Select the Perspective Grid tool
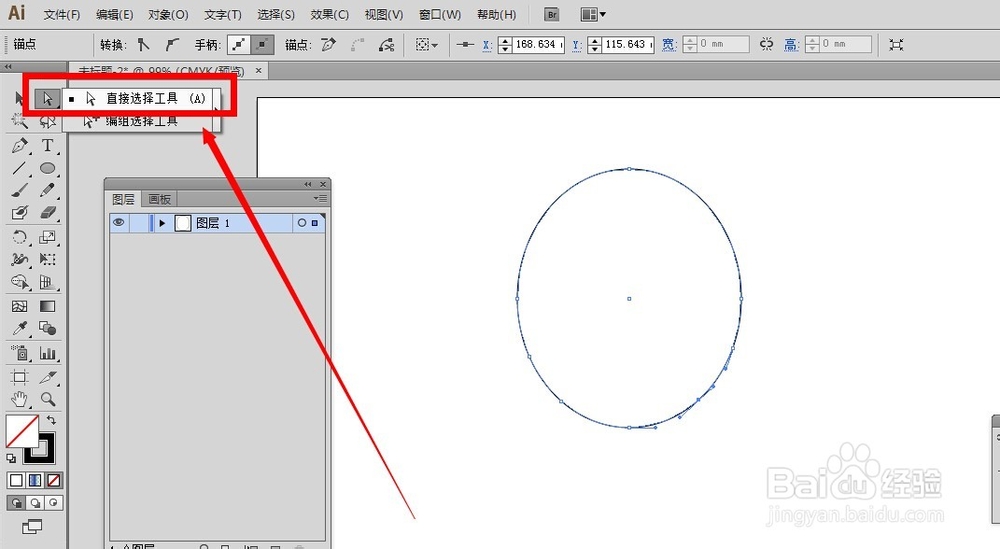The image size is (1000, 549). coord(47,282)
